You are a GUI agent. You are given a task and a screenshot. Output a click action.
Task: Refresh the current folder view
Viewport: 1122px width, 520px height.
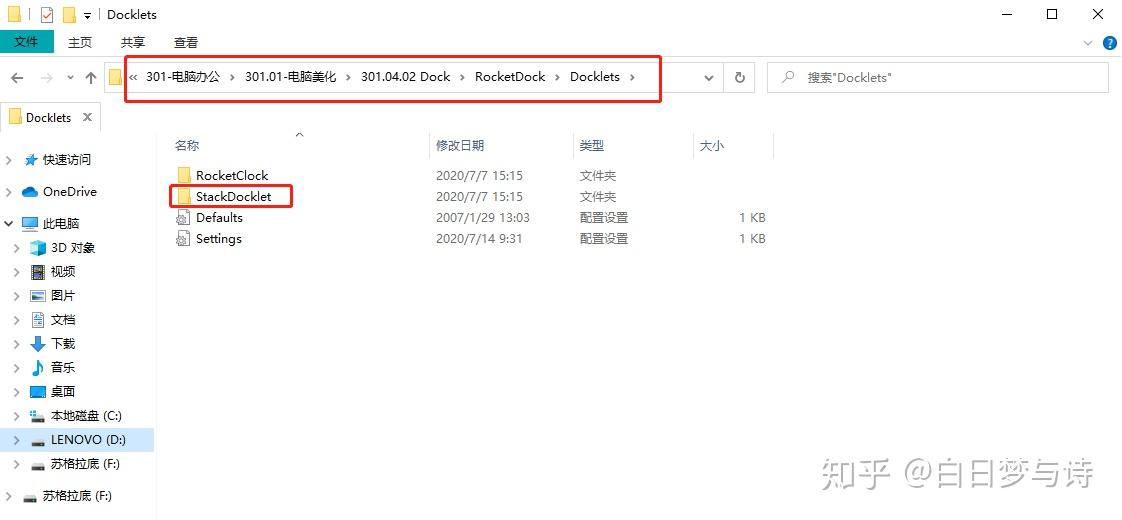pos(740,77)
